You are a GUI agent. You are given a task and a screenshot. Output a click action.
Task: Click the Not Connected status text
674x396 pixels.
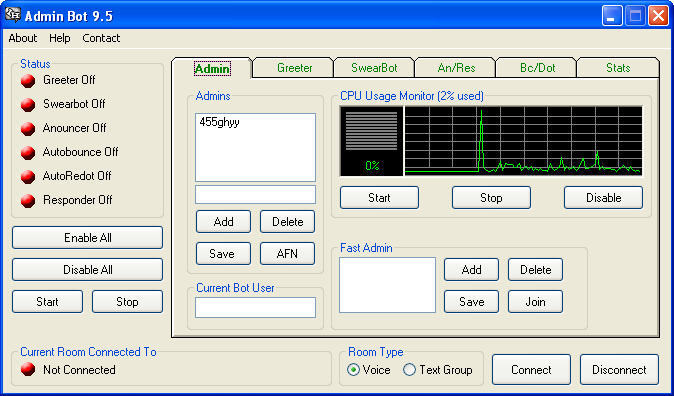tap(79, 370)
